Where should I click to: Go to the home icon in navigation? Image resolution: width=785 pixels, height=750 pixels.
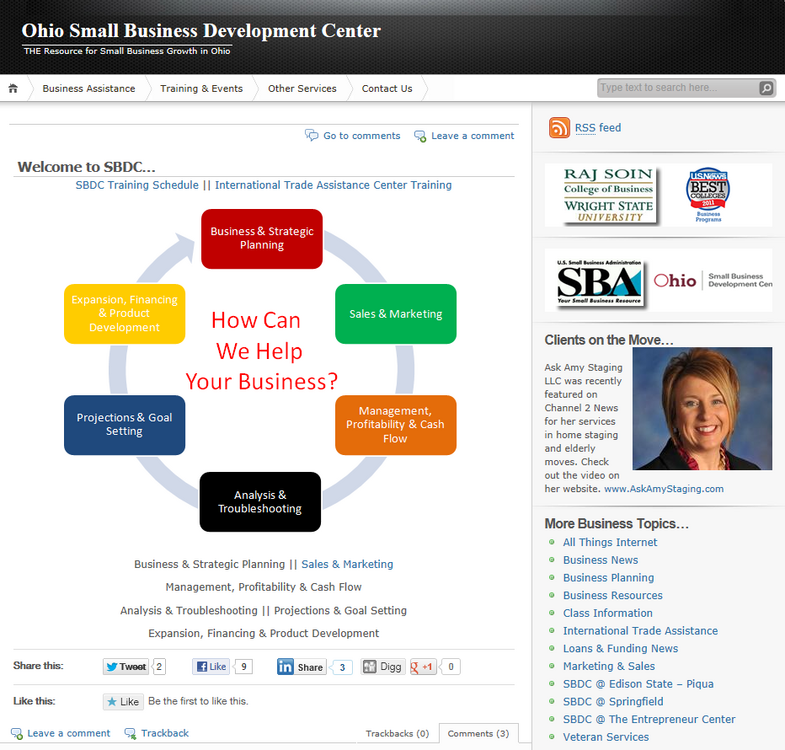click(x=13, y=89)
